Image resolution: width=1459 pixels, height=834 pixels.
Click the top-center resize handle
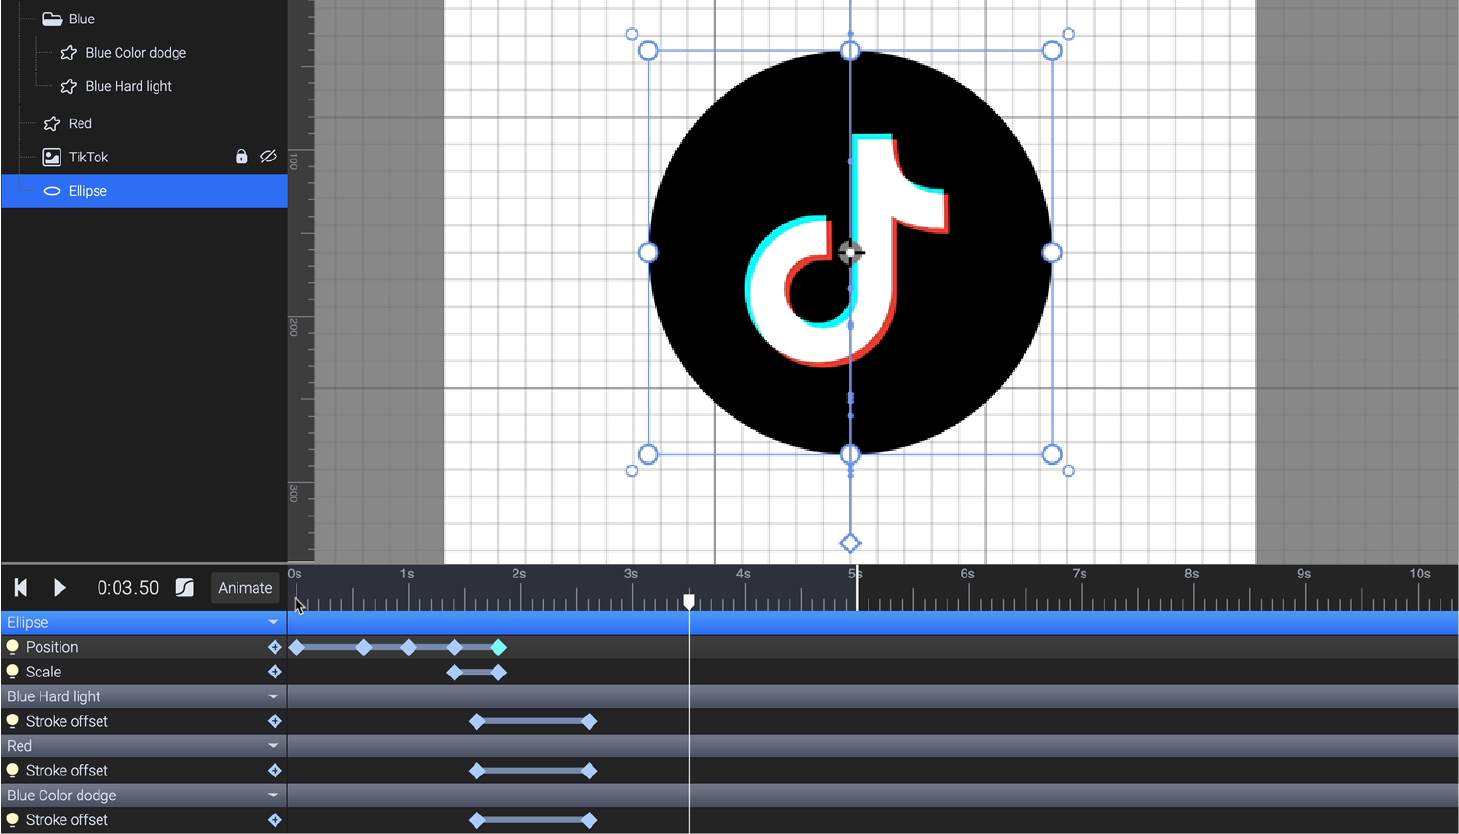pyautogui.click(x=850, y=50)
